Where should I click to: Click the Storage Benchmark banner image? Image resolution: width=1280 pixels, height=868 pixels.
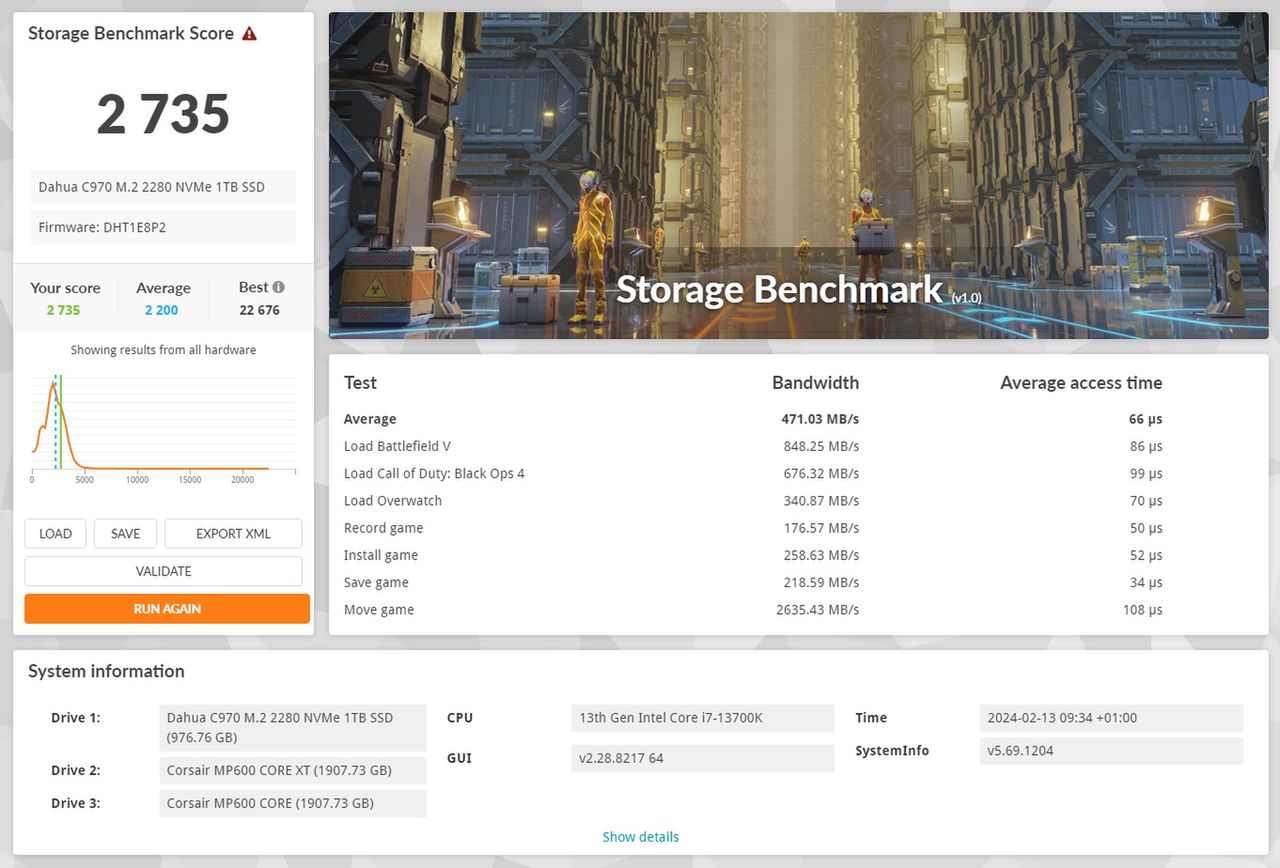tap(798, 176)
